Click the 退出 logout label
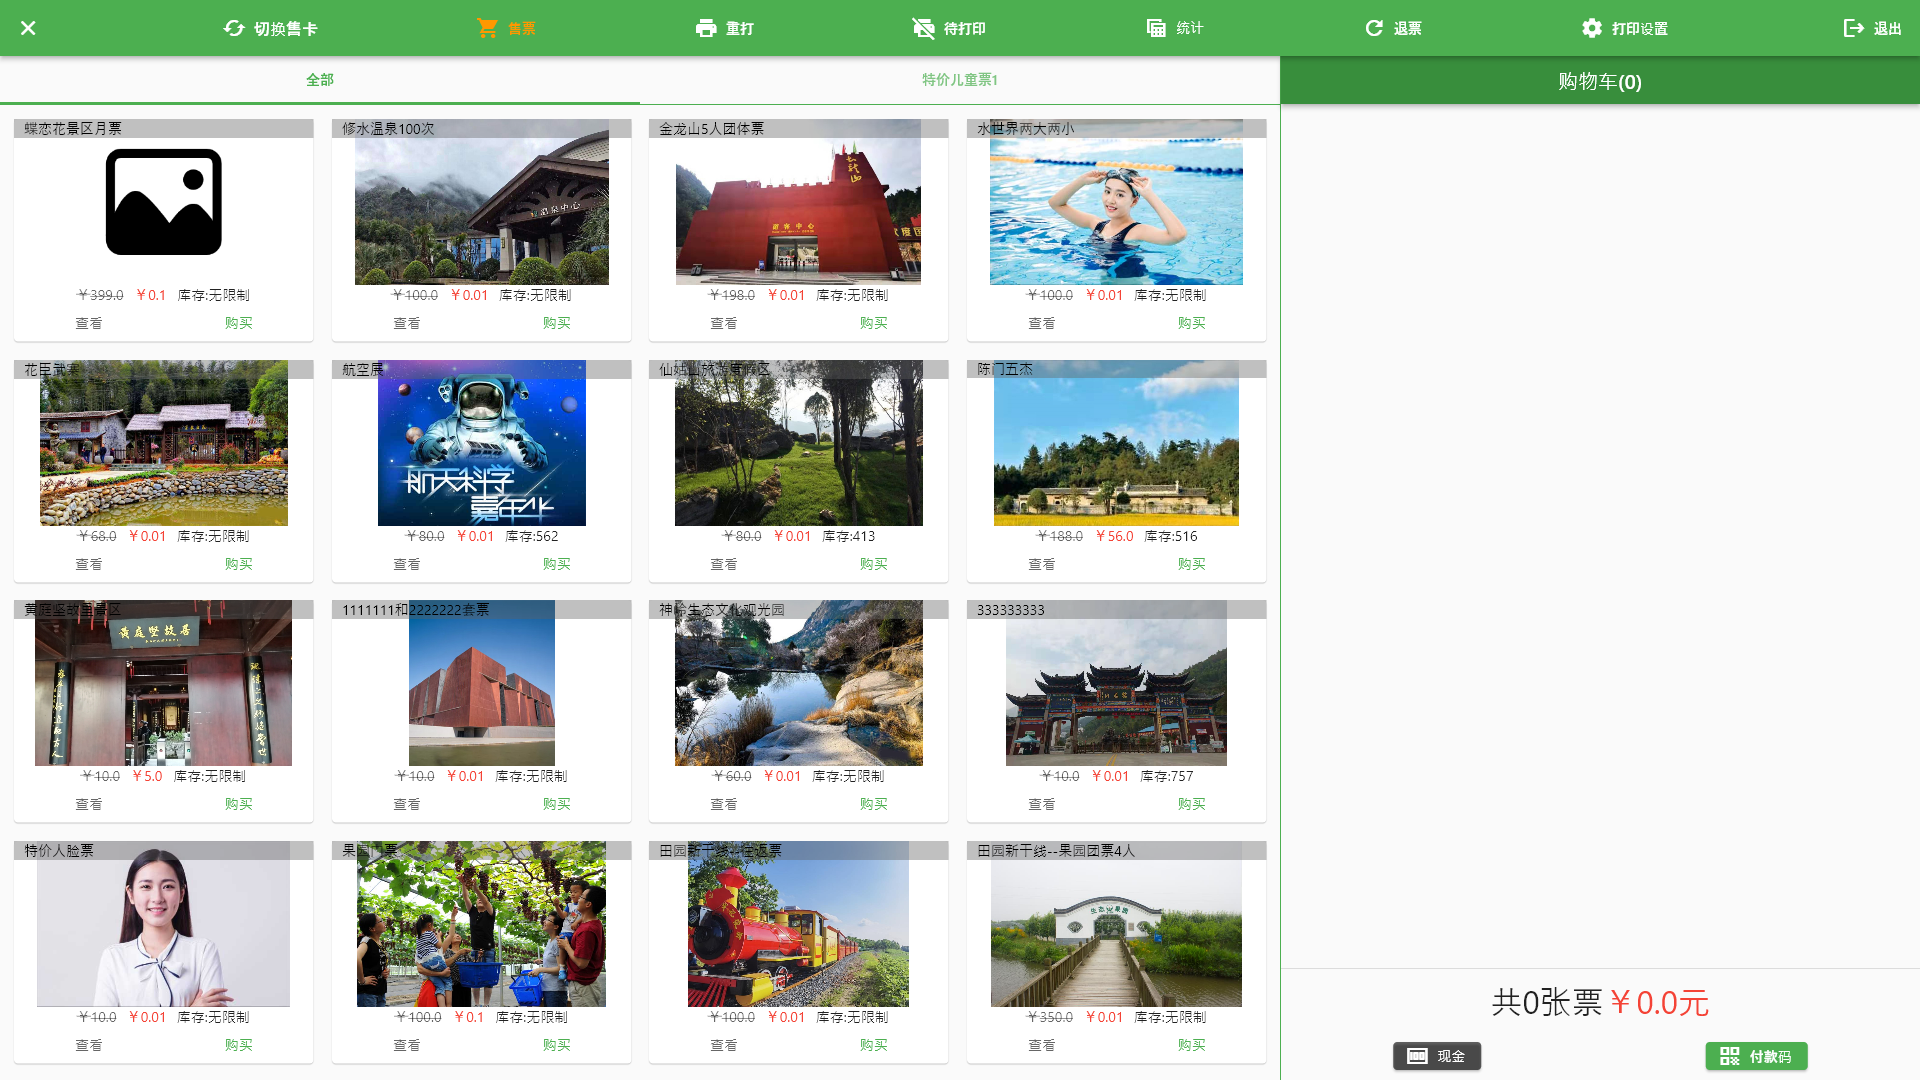1920x1080 pixels. pos(1888,28)
